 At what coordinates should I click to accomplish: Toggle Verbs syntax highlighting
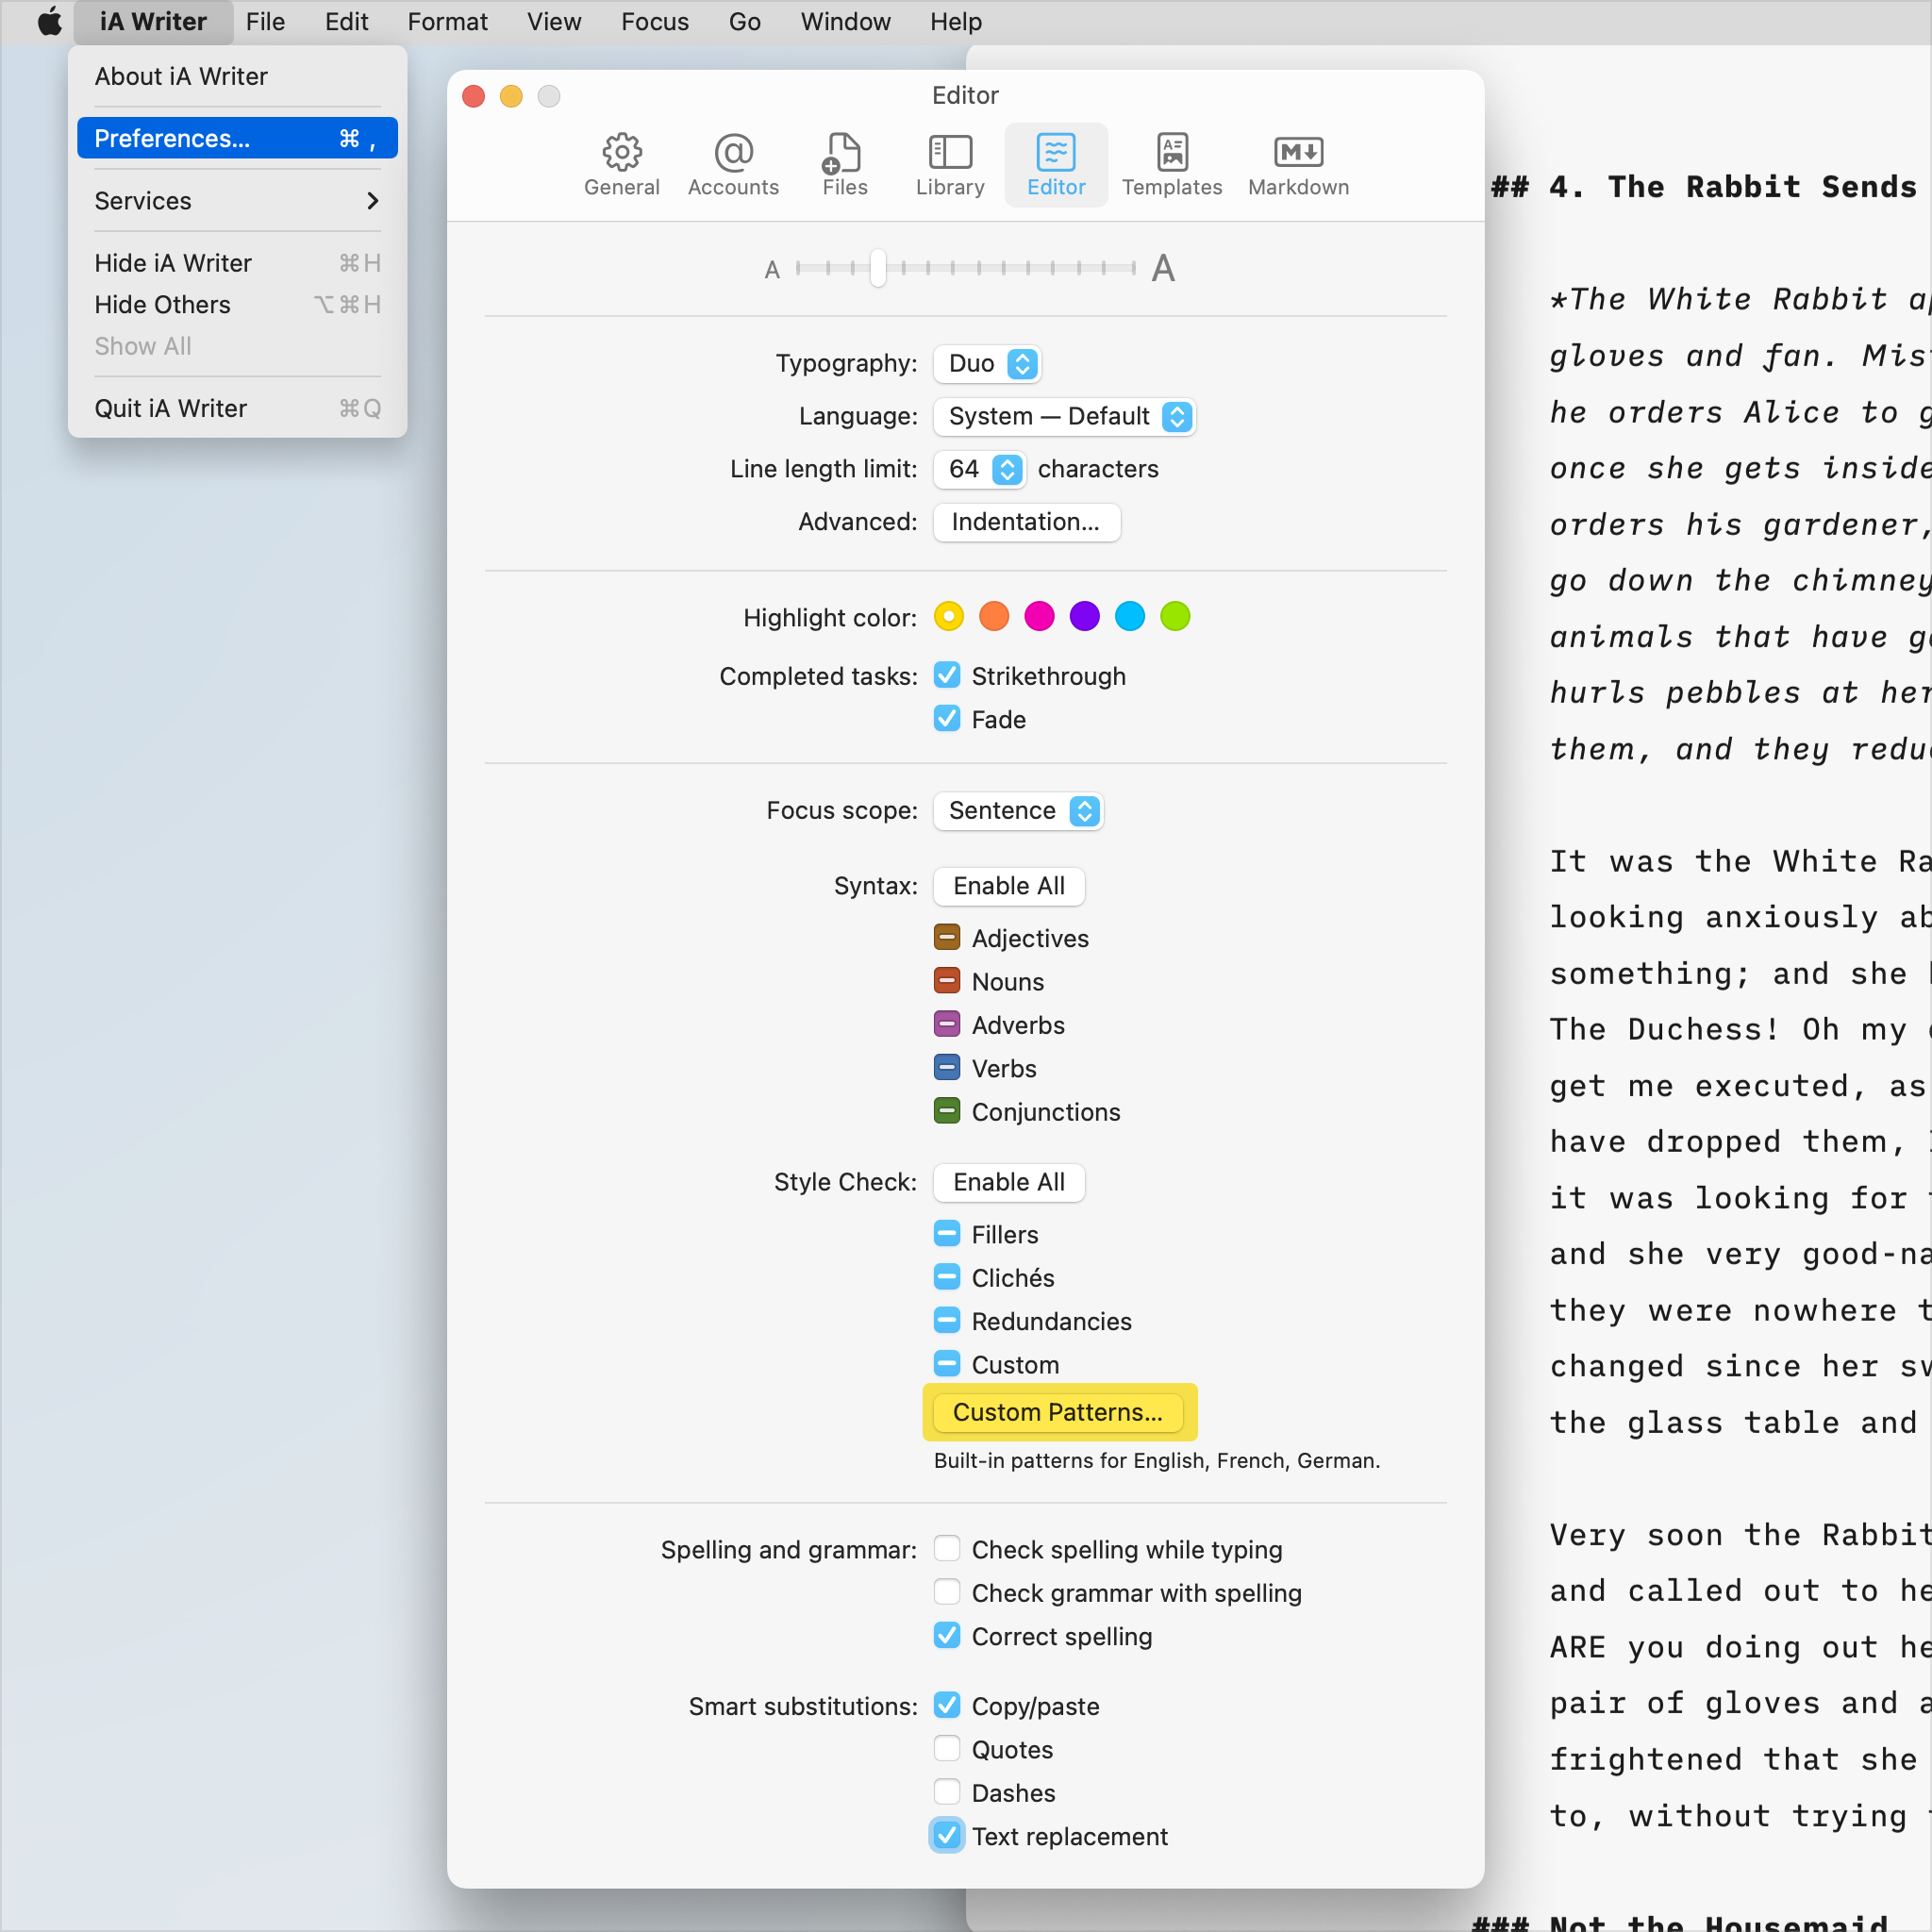click(x=946, y=1067)
